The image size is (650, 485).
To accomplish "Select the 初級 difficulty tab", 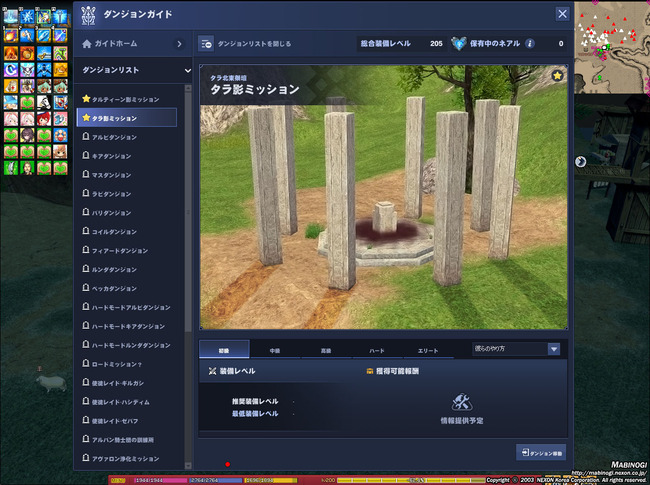I will point(224,349).
